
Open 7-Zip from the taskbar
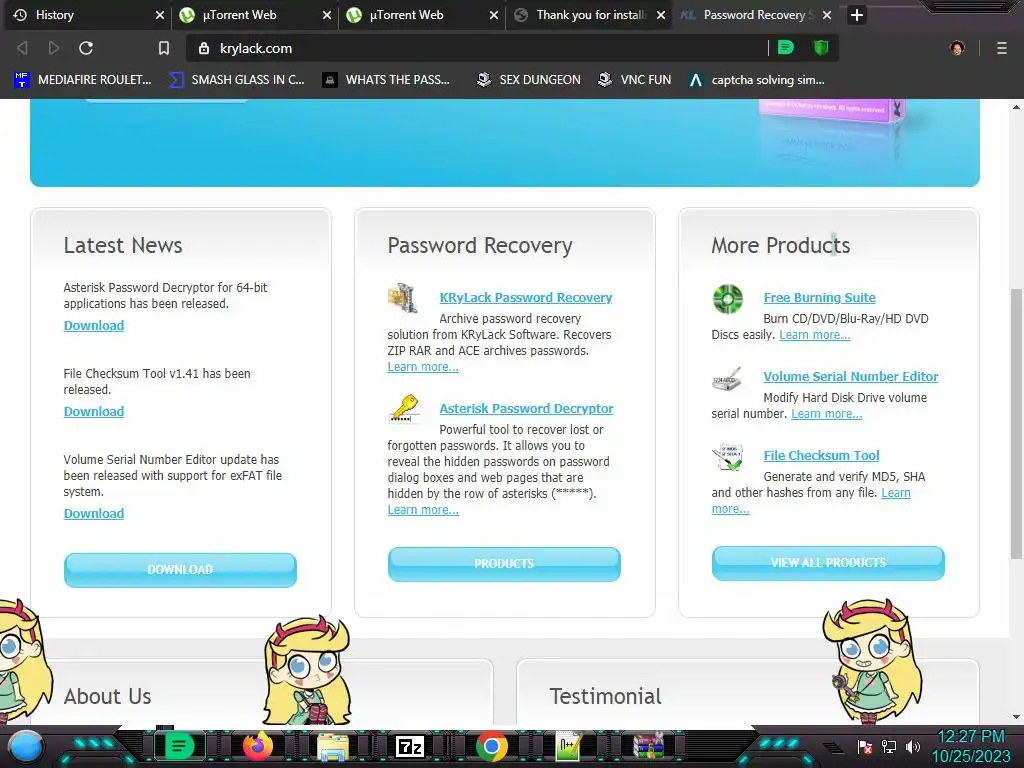coord(409,746)
